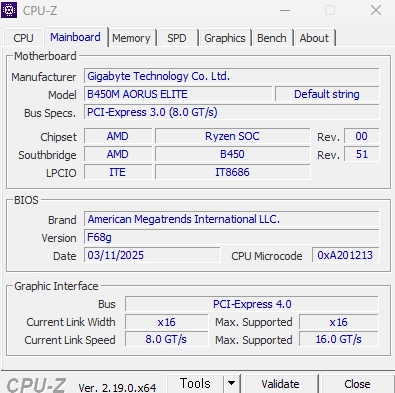Click the Close button at bottom
This screenshot has height=393, width=395.
[357, 384]
